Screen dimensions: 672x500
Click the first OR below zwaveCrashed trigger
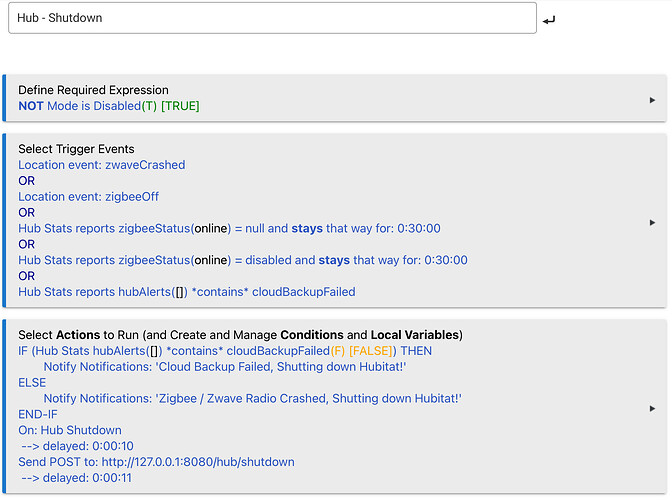click(27, 181)
